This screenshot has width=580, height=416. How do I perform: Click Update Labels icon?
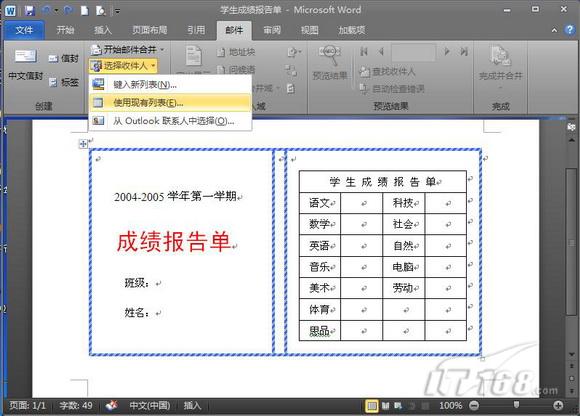291,88
